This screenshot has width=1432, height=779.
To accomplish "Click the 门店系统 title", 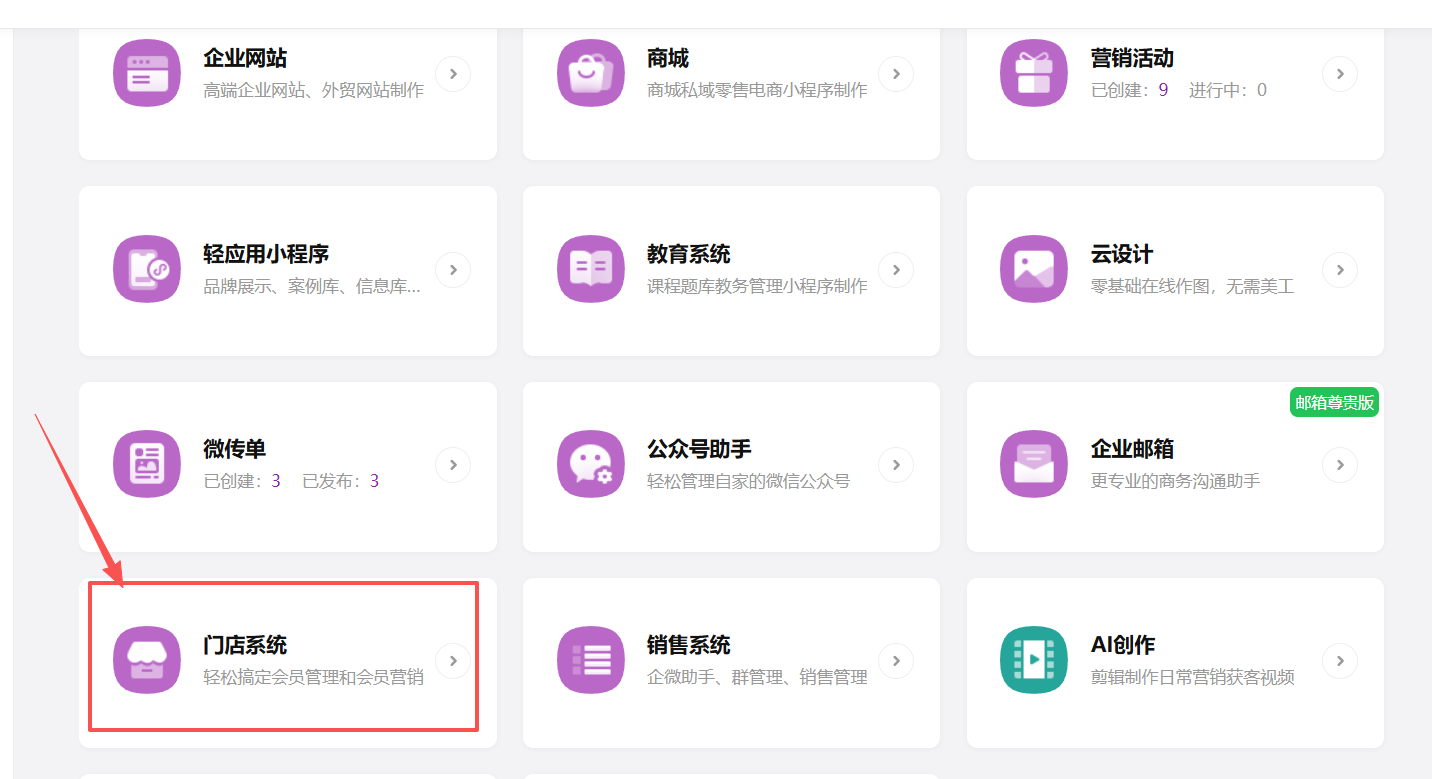I will pyautogui.click(x=245, y=645).
